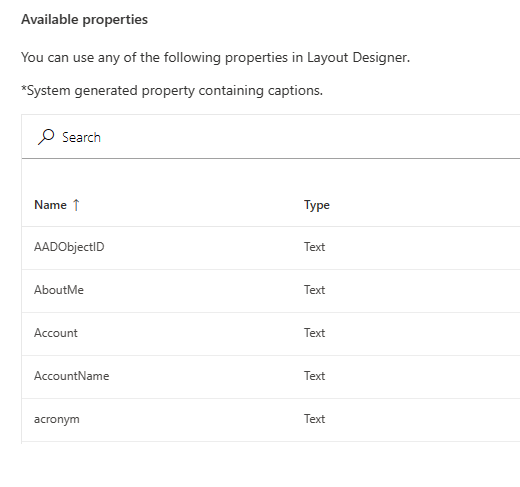Focus the Search properties field
The image size is (520, 487).
coord(271,137)
